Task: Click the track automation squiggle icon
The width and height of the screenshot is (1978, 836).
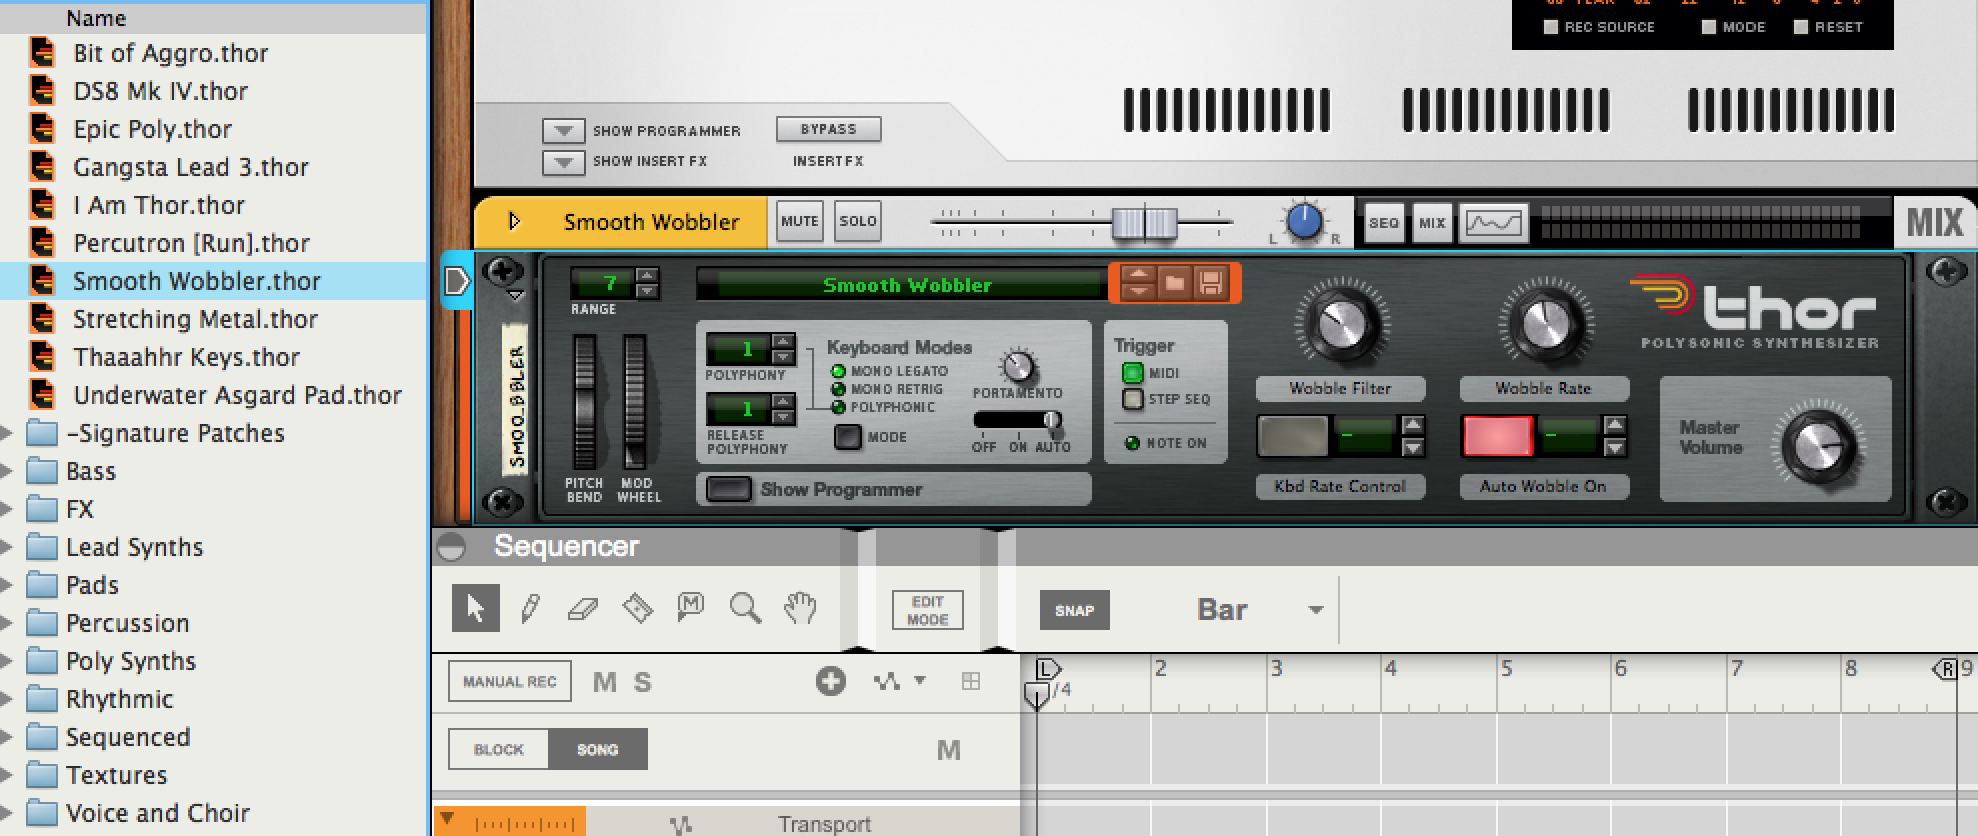Action: pyautogui.click(x=886, y=682)
